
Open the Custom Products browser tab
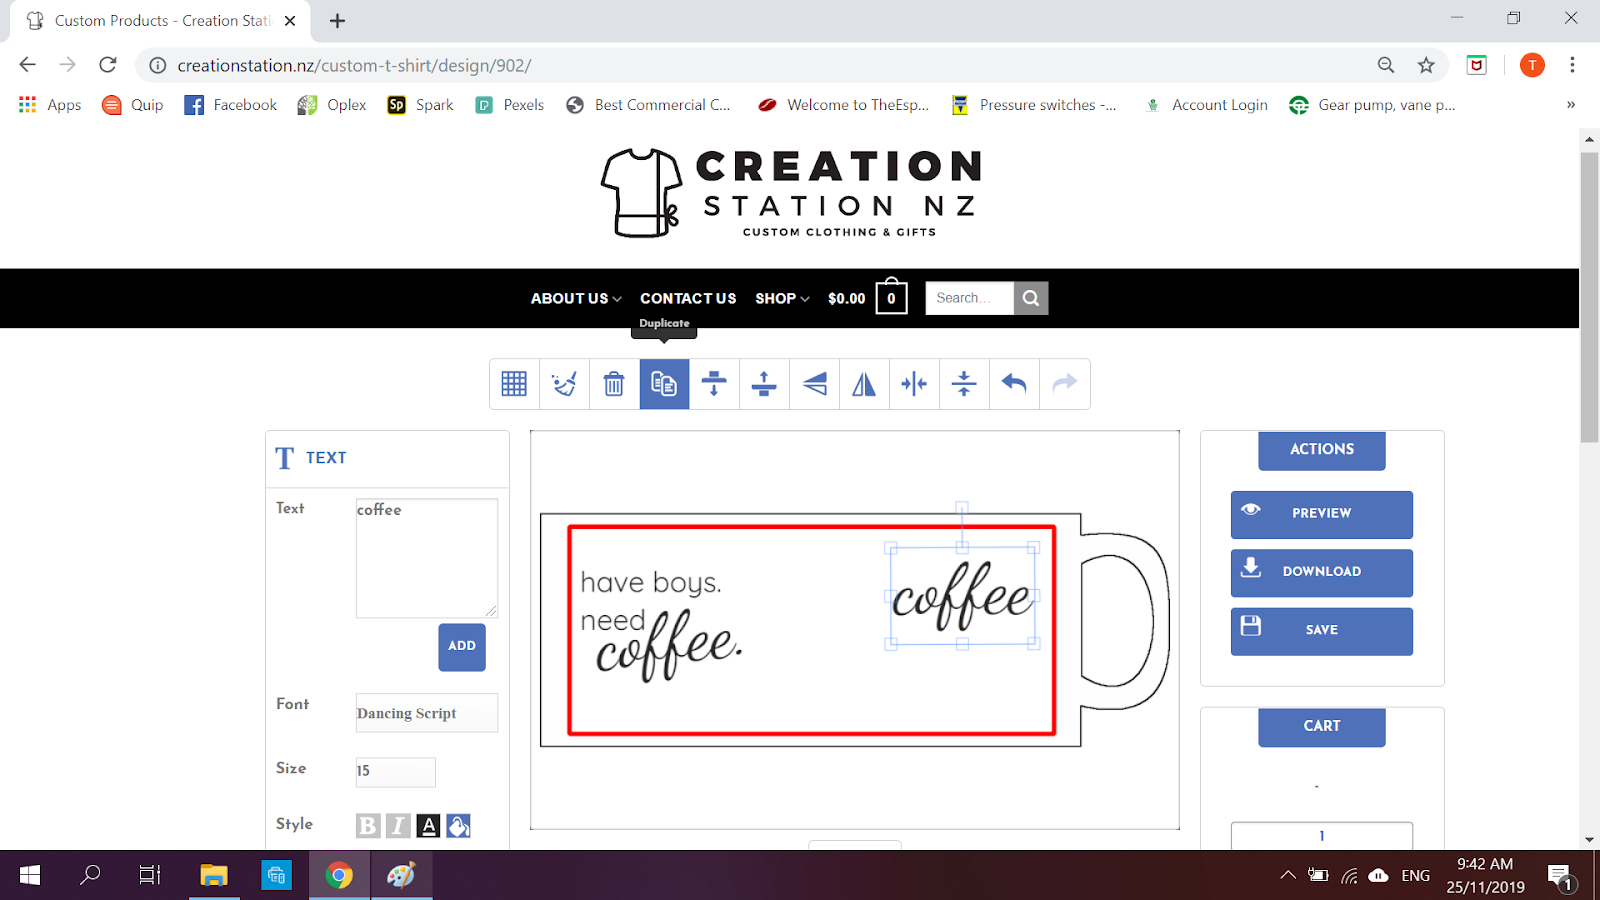[x=160, y=21]
